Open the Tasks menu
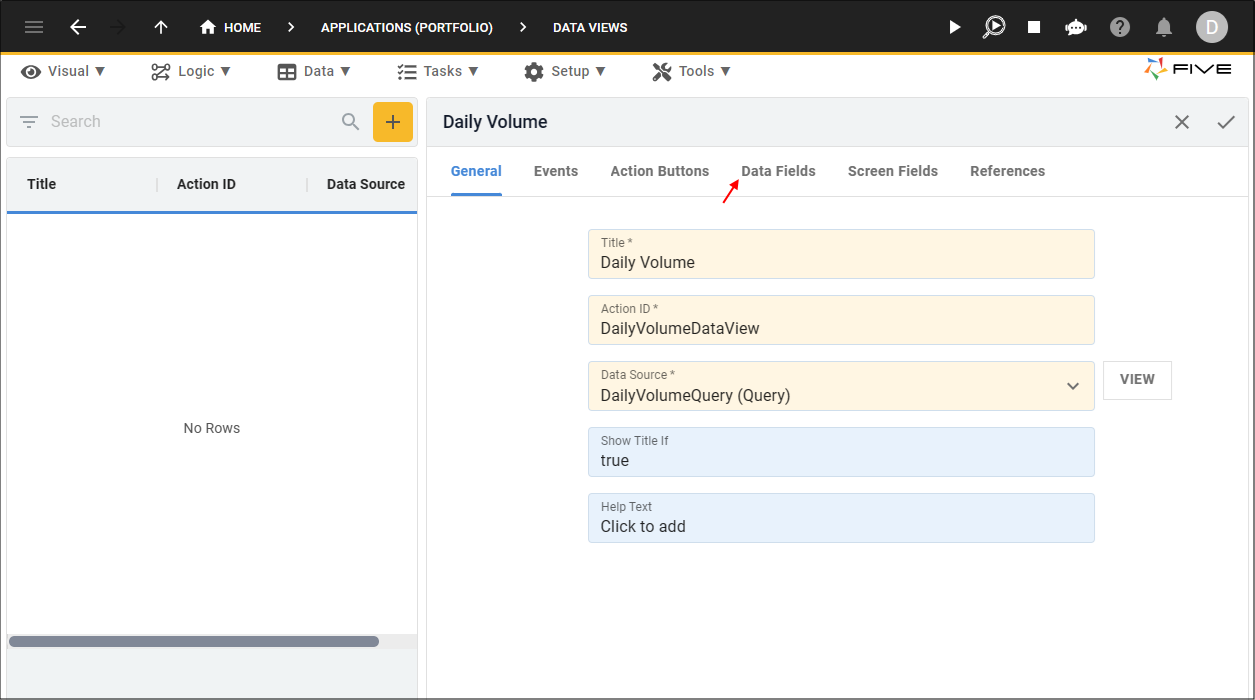Viewport: 1255px width, 700px height. click(438, 71)
